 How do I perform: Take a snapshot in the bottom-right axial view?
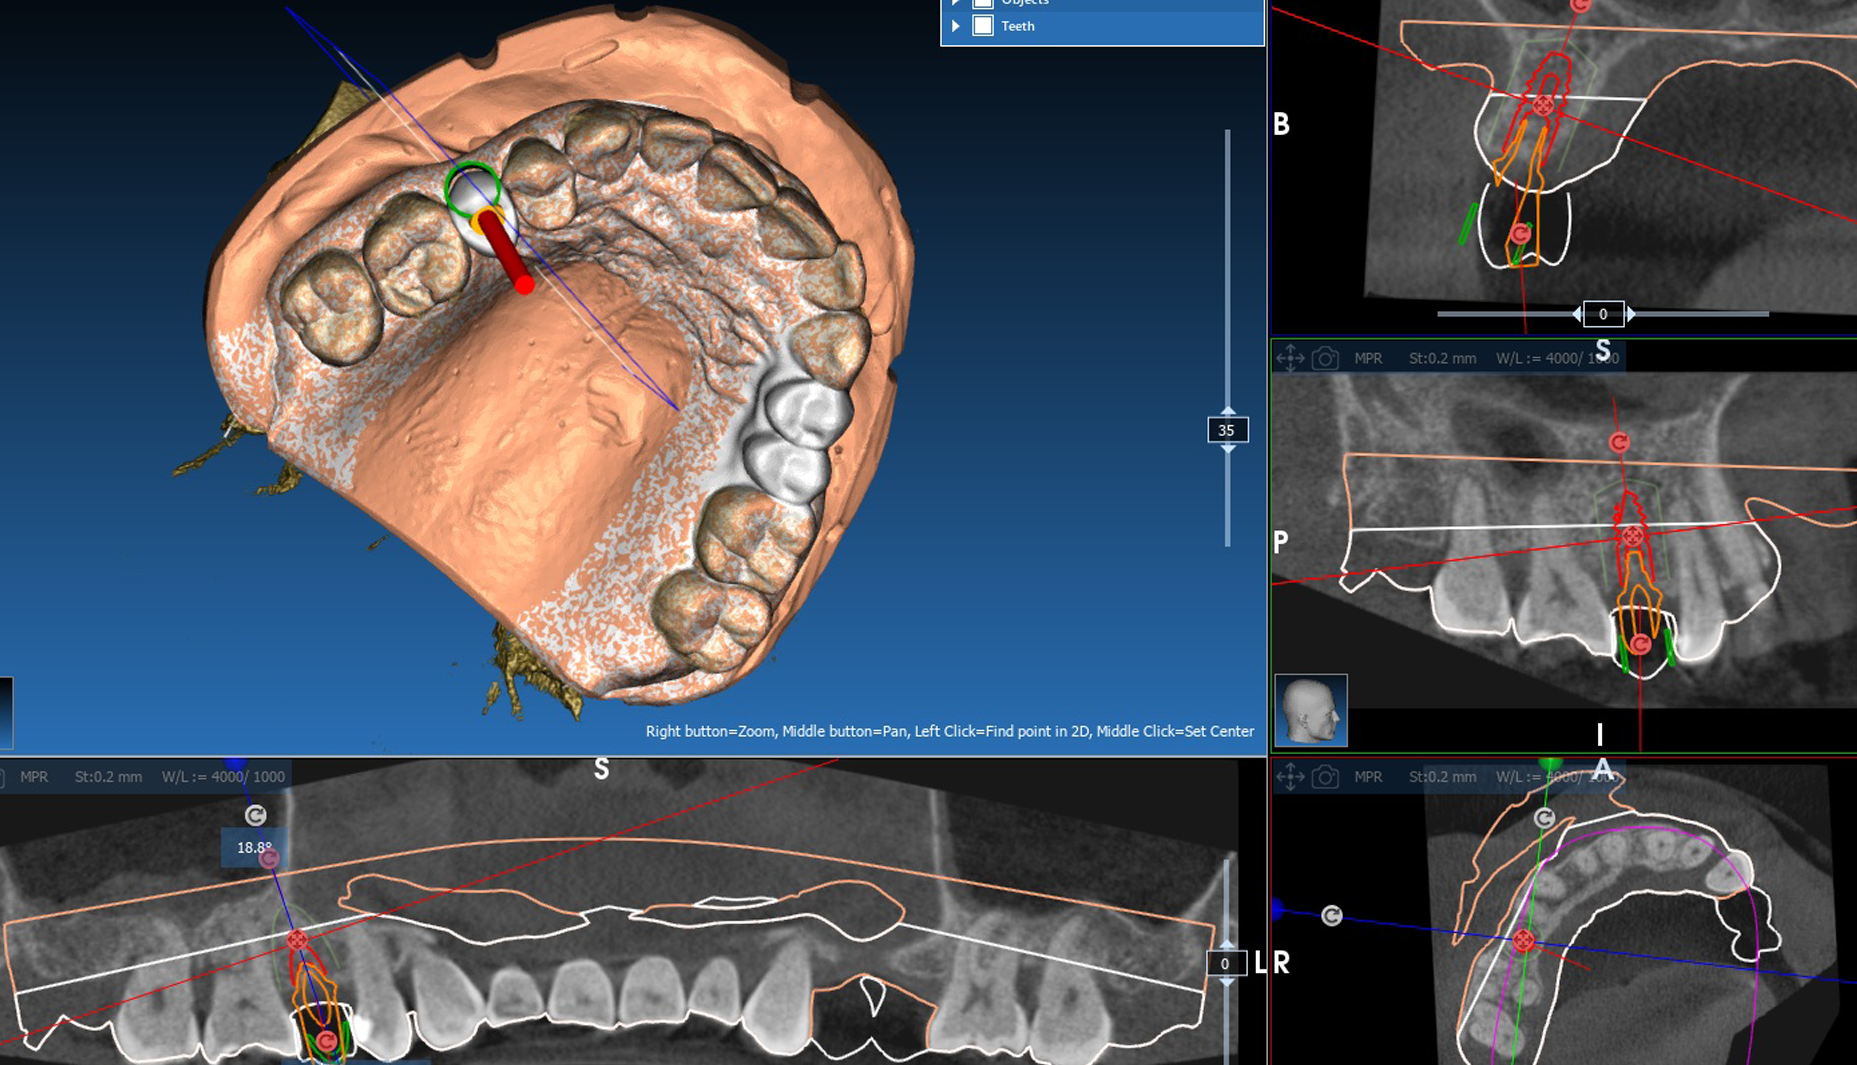(1324, 776)
